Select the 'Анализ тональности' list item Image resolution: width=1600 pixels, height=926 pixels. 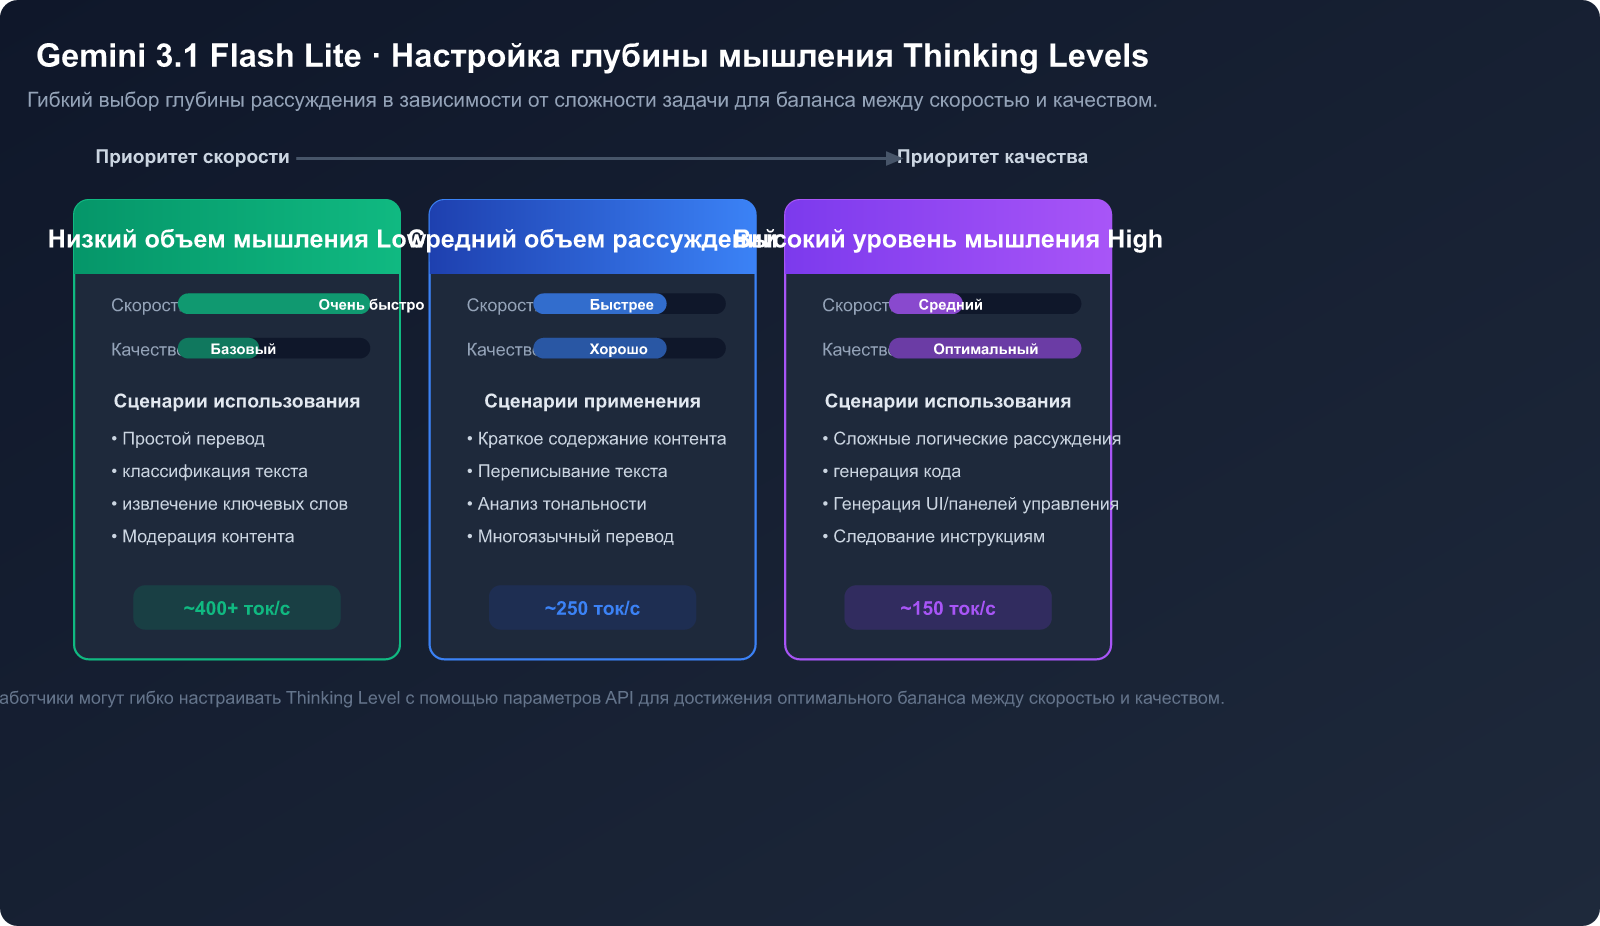tap(562, 504)
